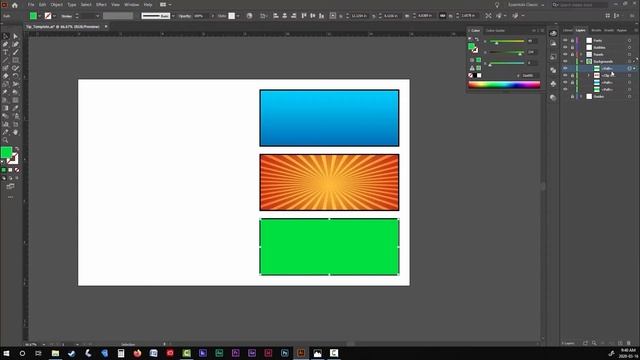The width and height of the screenshot is (640, 360).
Task: Open Edit Toolbar three-dots button
Action: click(11, 197)
